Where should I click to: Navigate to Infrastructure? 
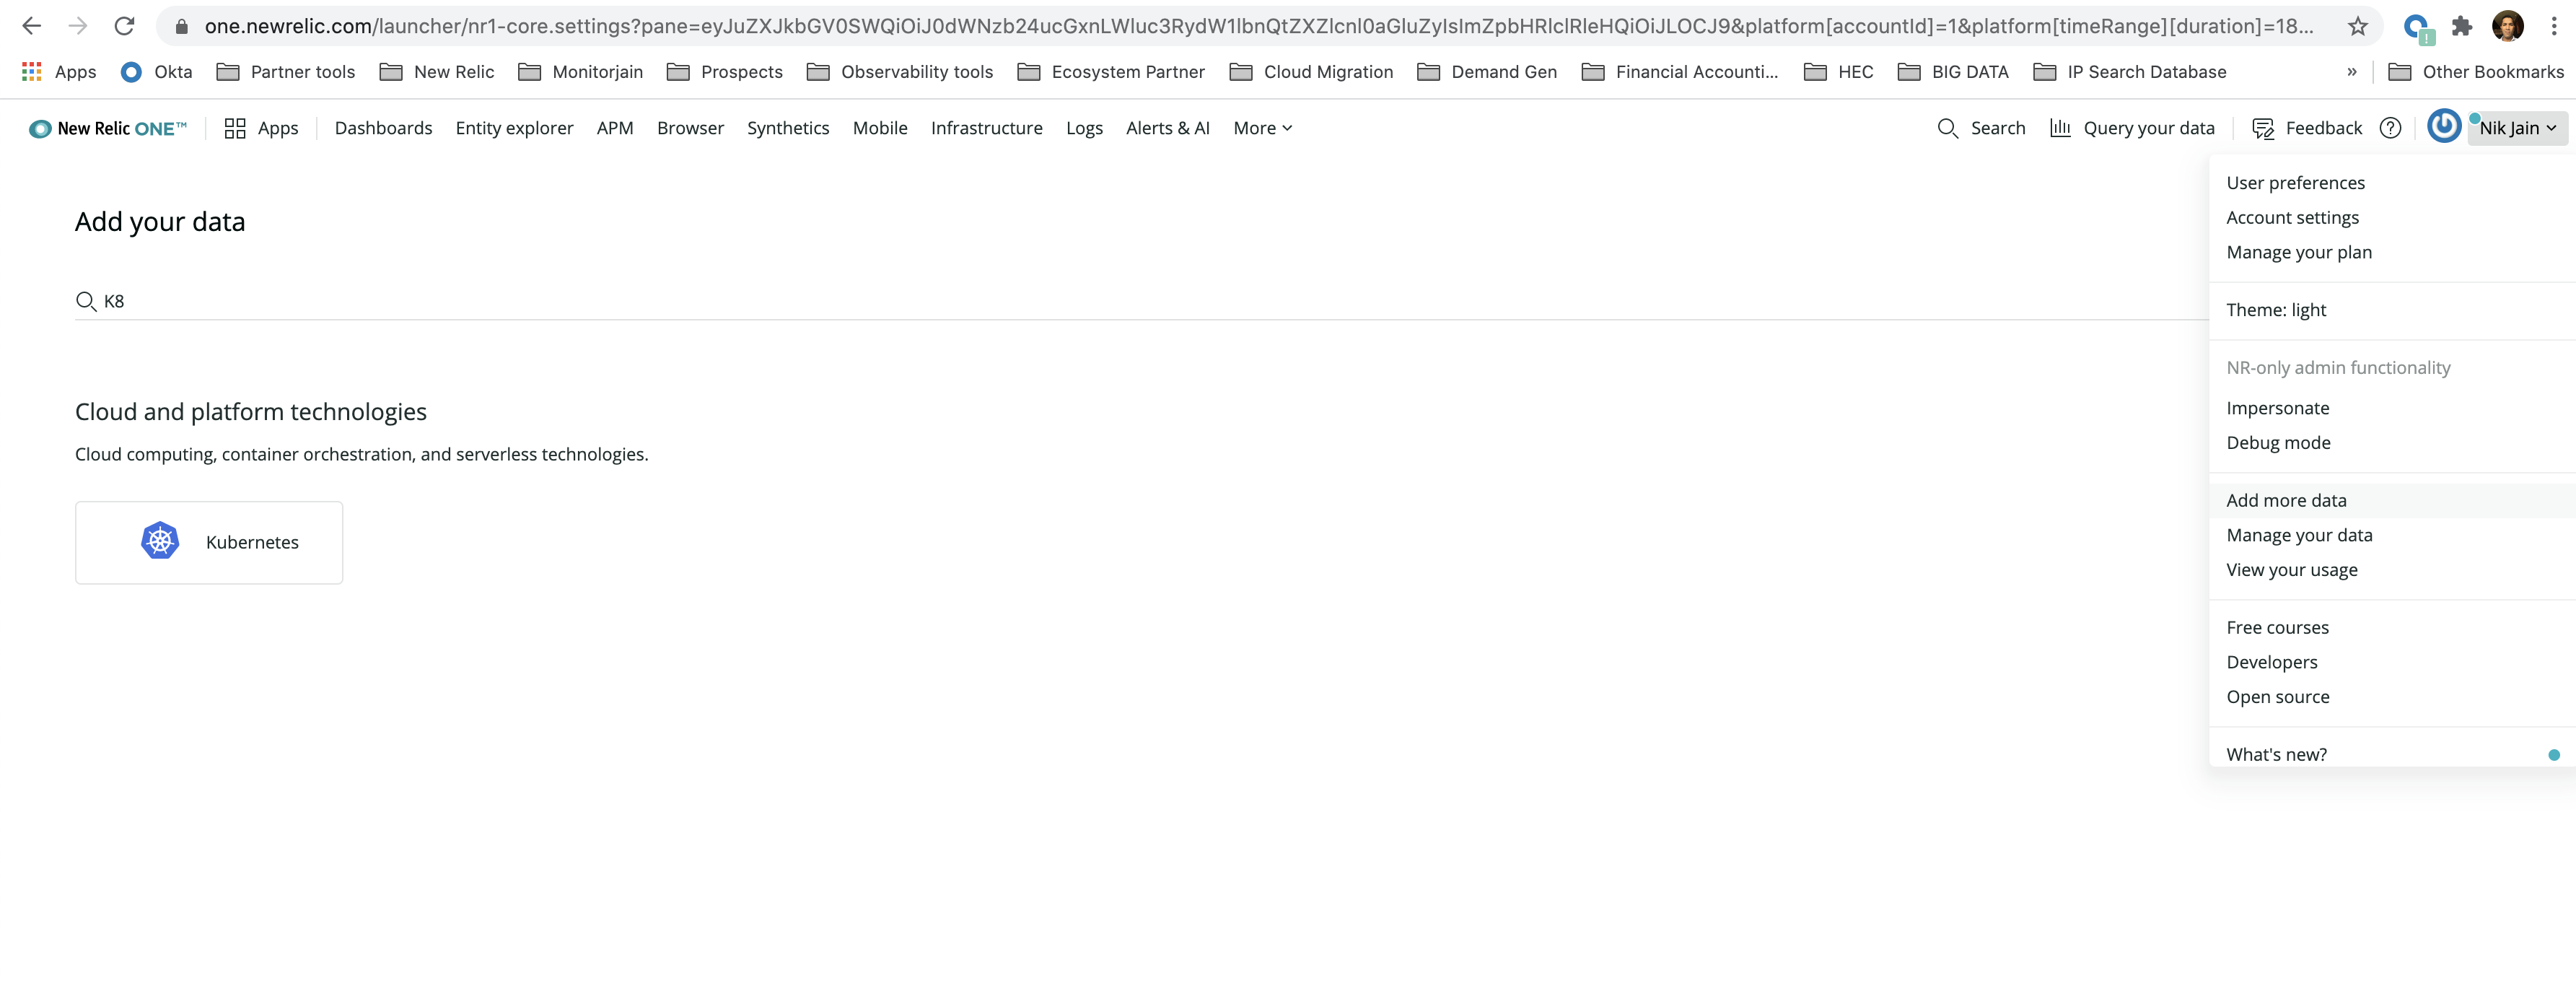986,128
